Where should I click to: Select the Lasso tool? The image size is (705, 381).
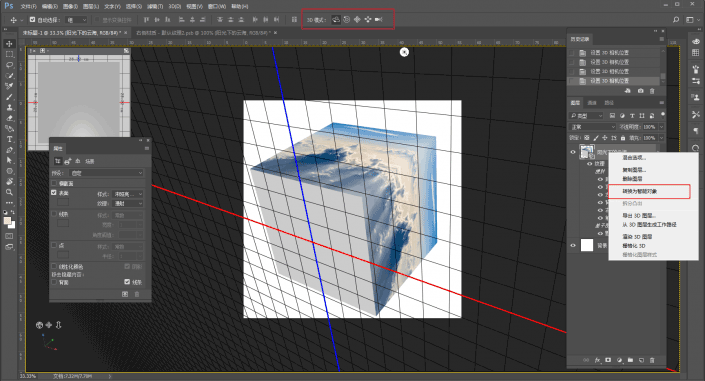pos(9,65)
